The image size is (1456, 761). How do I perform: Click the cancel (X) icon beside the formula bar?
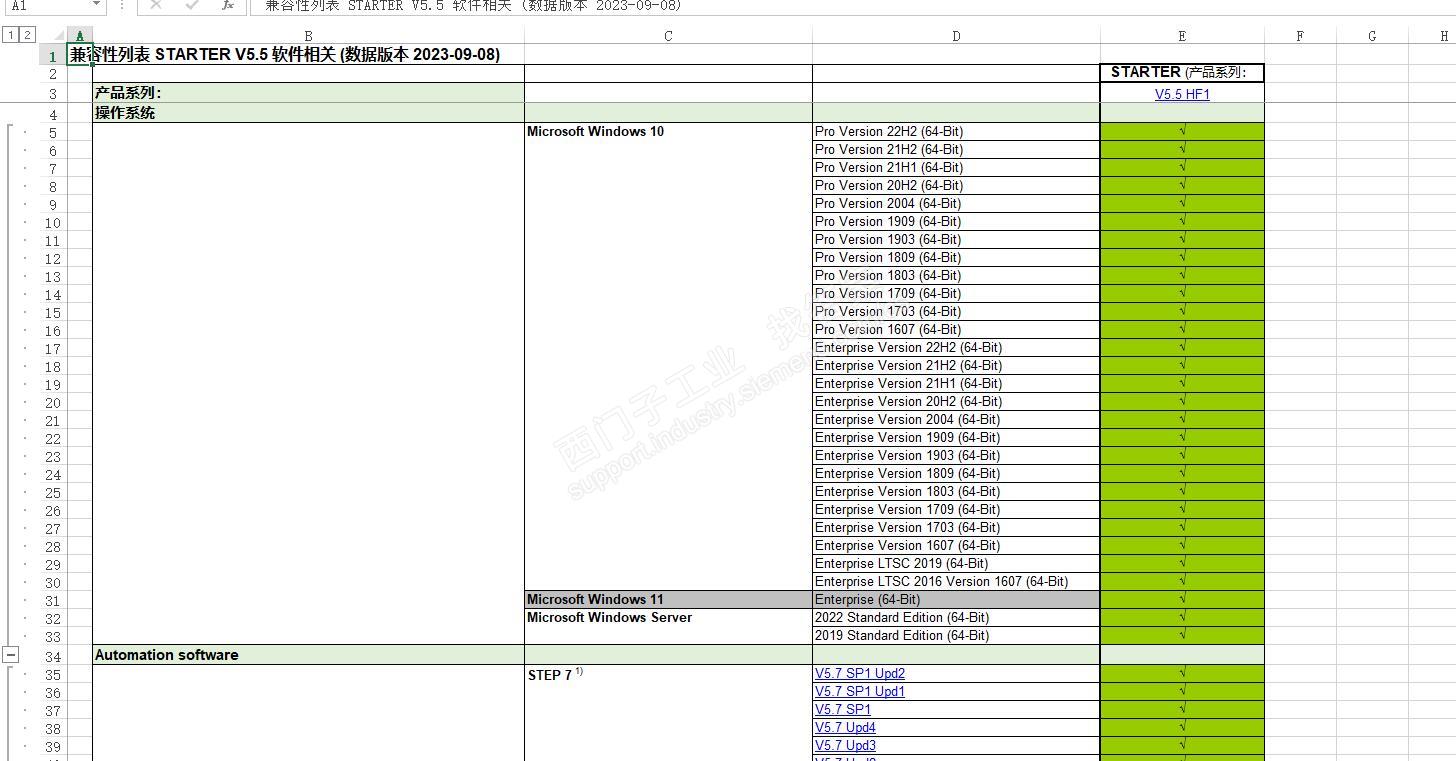click(x=156, y=5)
